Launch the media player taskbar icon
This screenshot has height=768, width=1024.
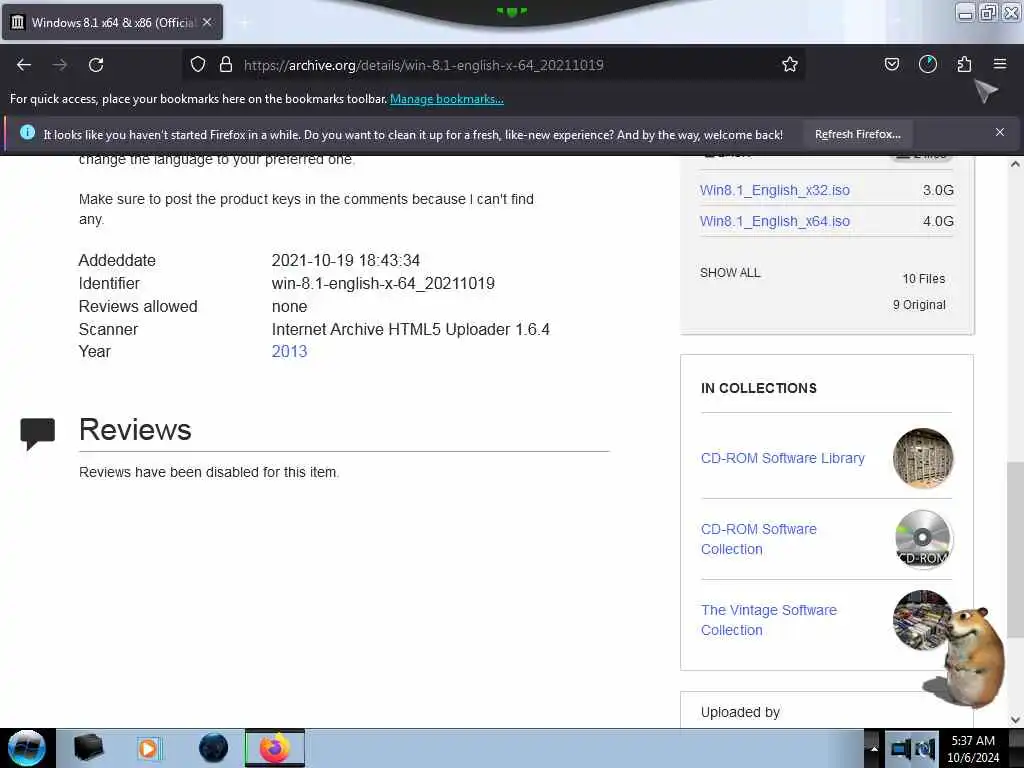coord(149,748)
